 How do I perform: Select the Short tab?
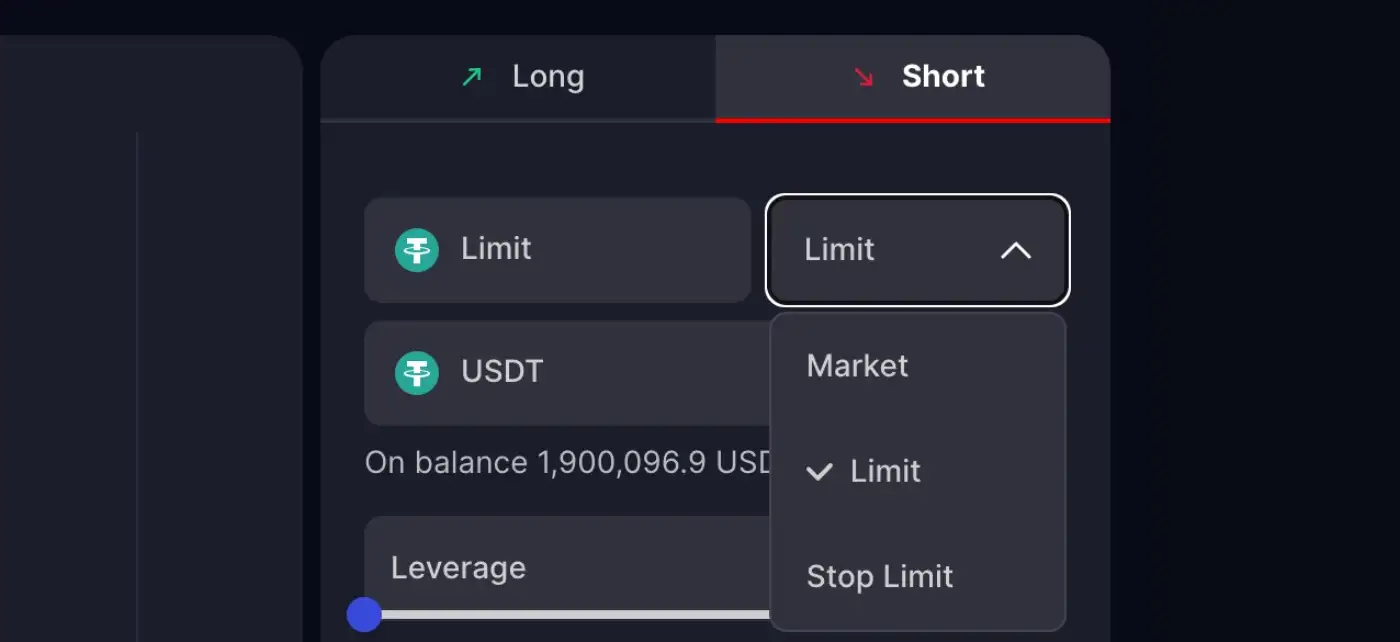click(x=912, y=78)
